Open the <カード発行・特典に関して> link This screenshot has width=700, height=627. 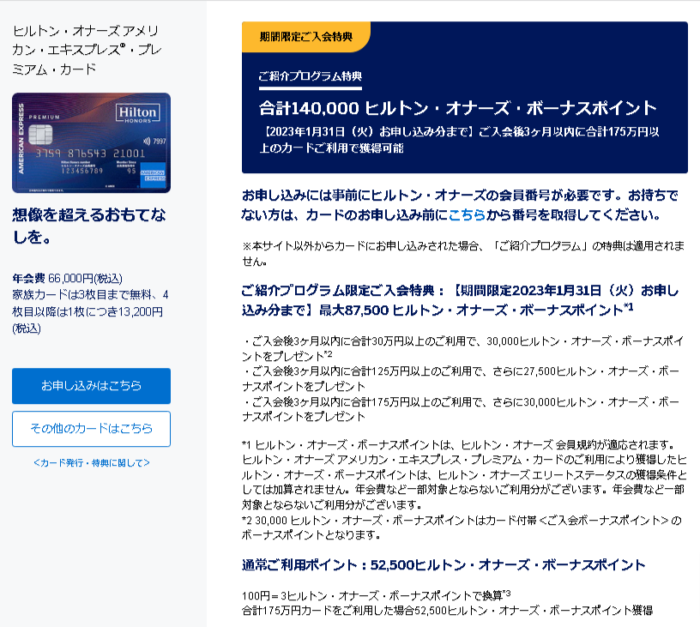click(x=92, y=463)
